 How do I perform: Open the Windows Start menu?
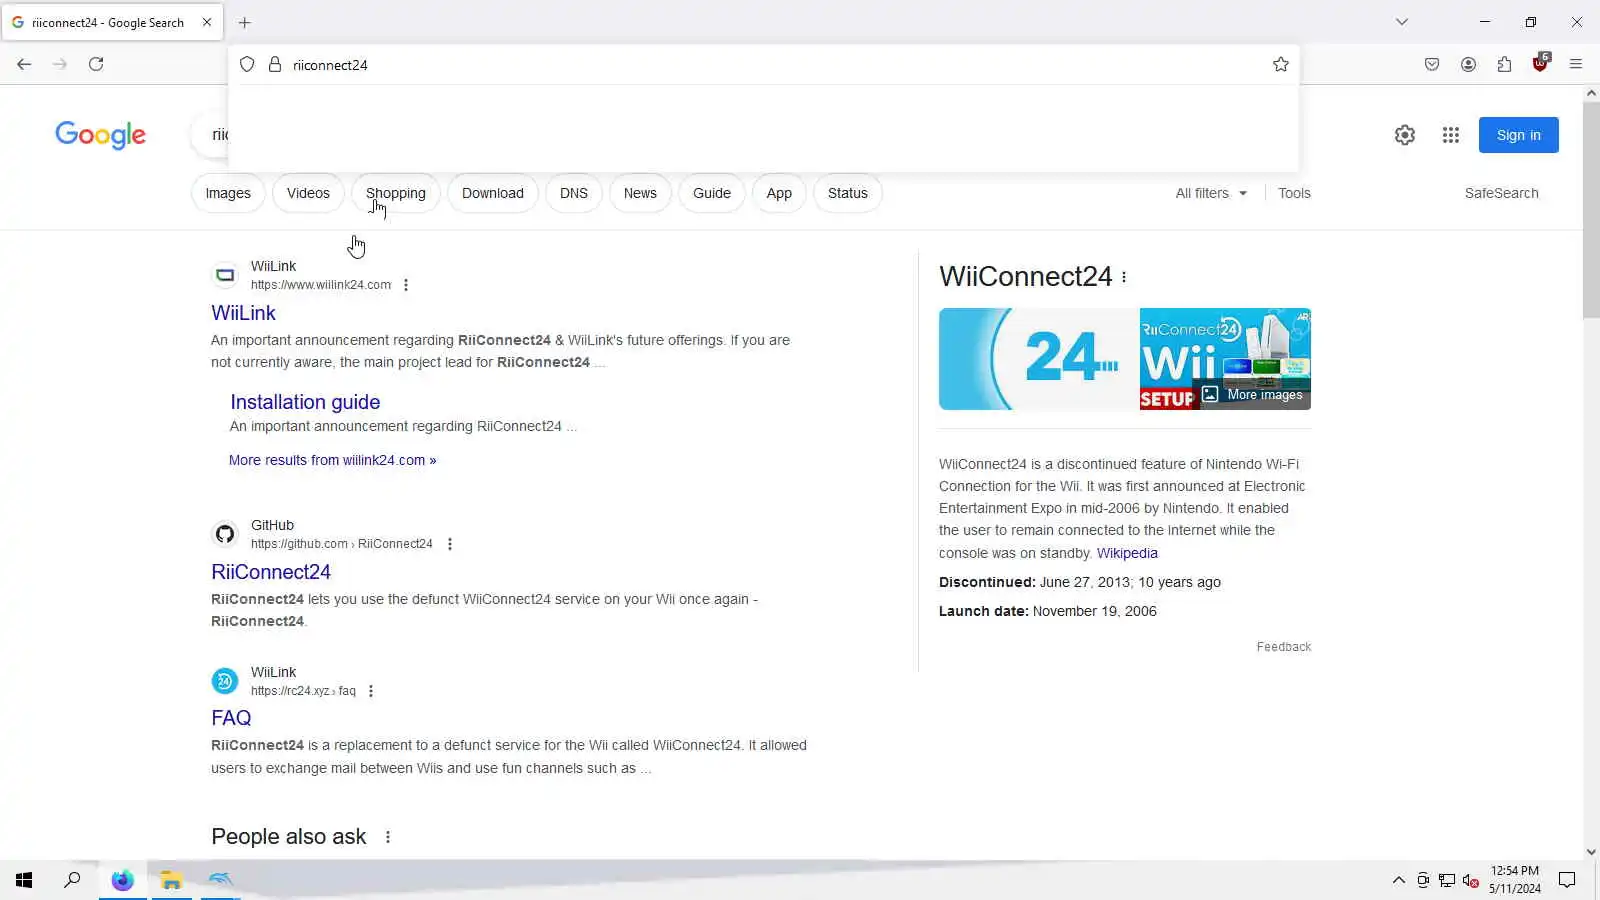point(24,880)
